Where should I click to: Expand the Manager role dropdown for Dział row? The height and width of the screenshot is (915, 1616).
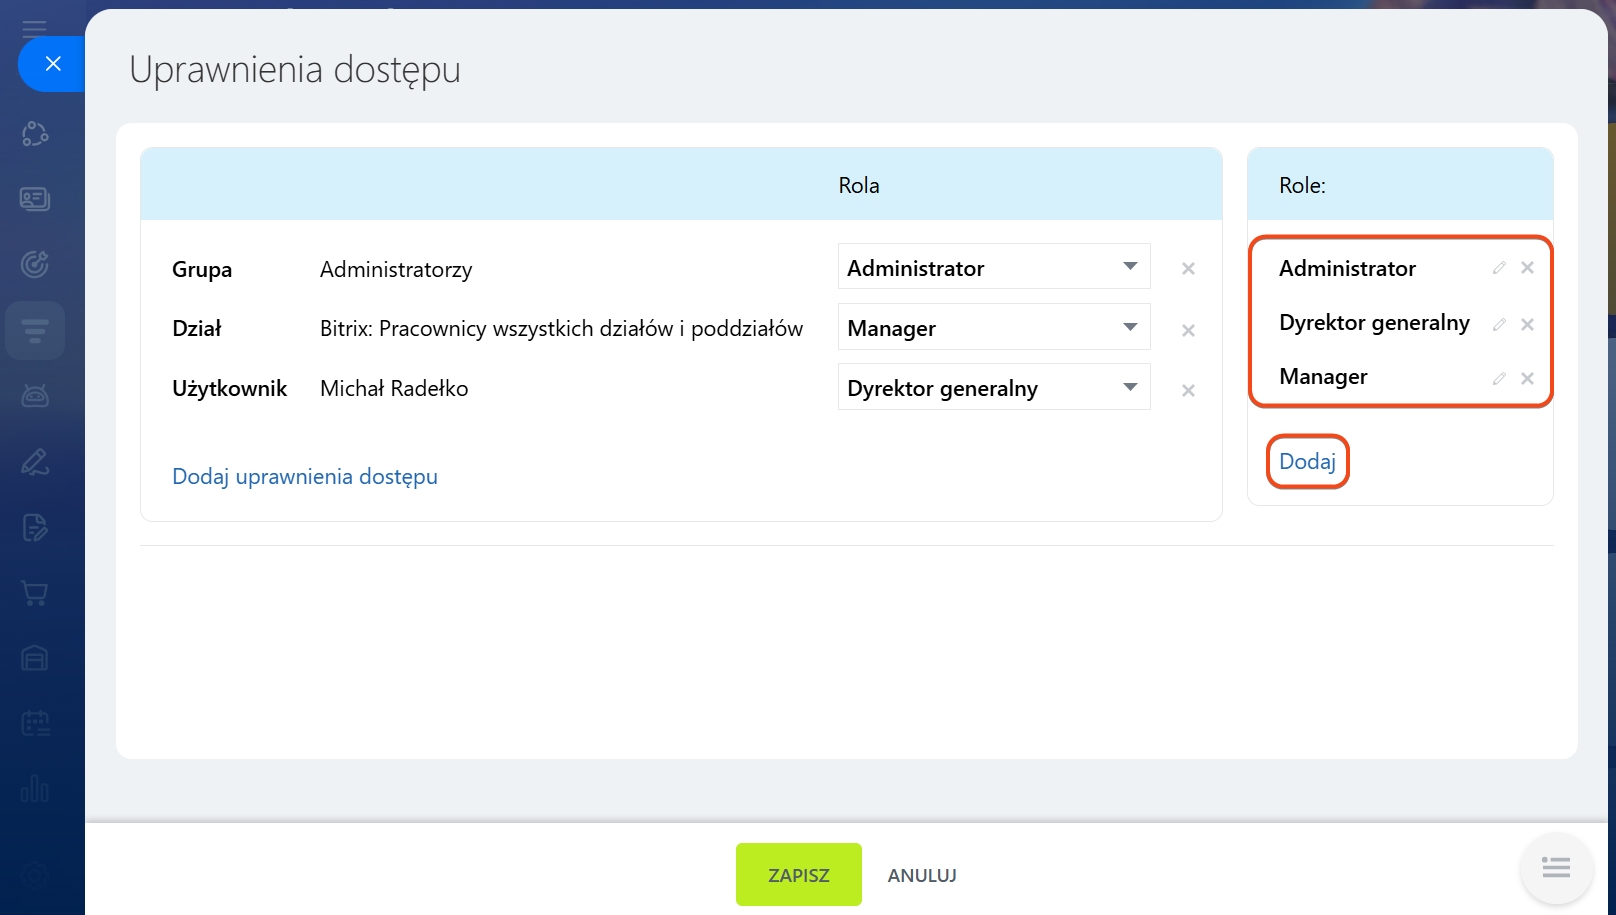click(x=993, y=327)
